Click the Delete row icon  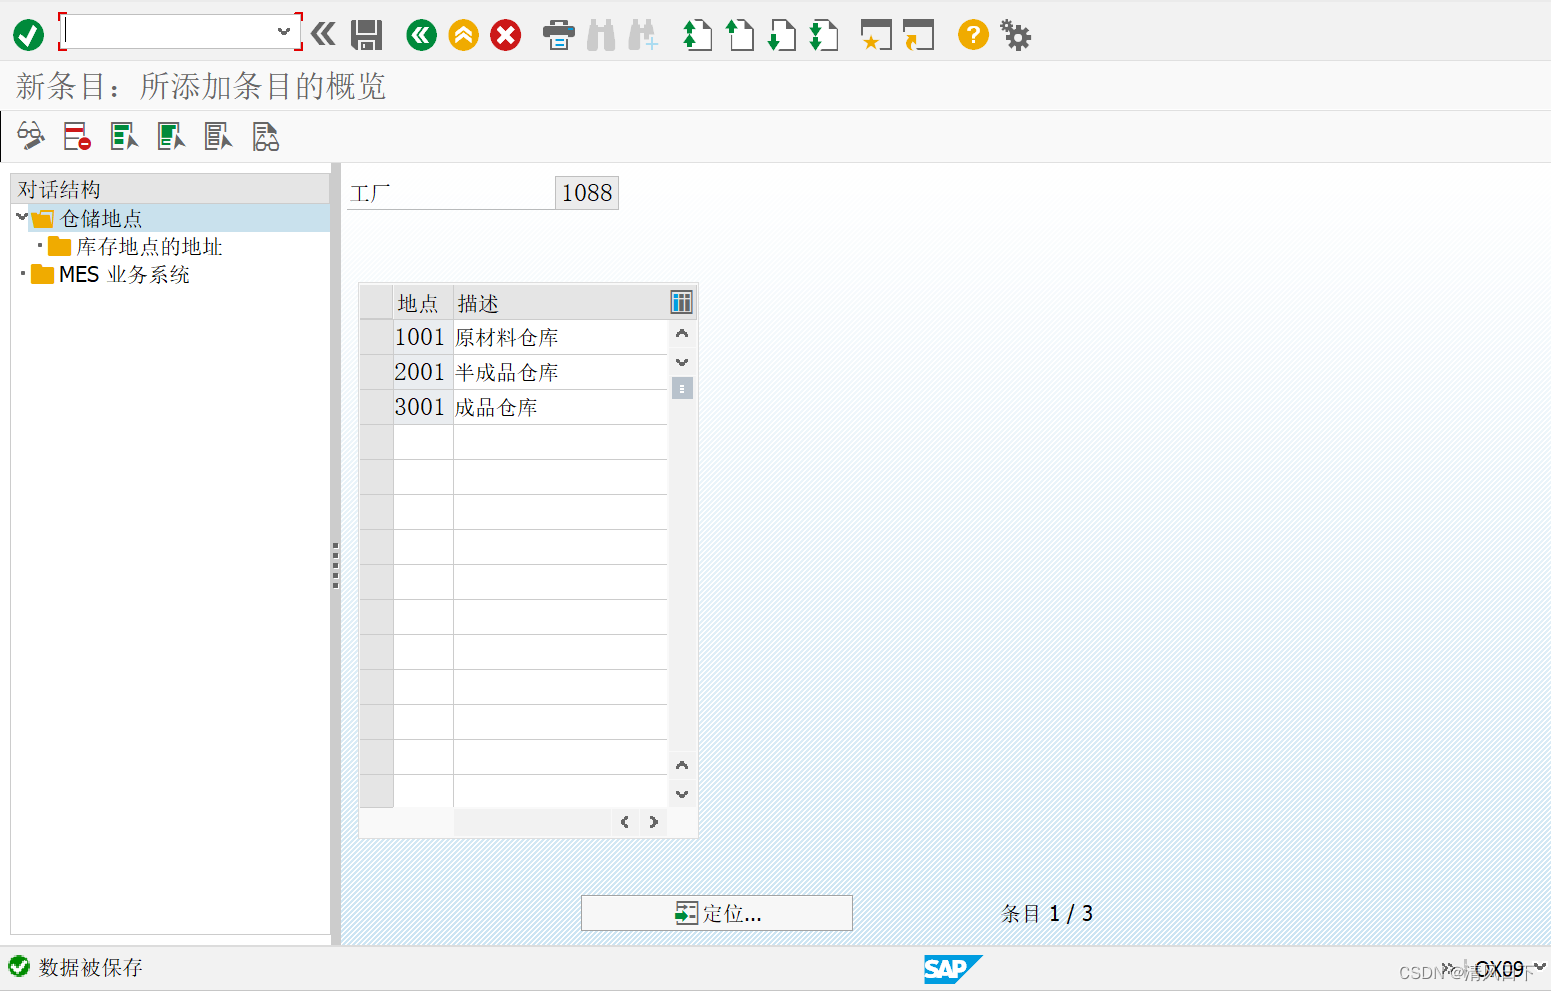(x=77, y=136)
